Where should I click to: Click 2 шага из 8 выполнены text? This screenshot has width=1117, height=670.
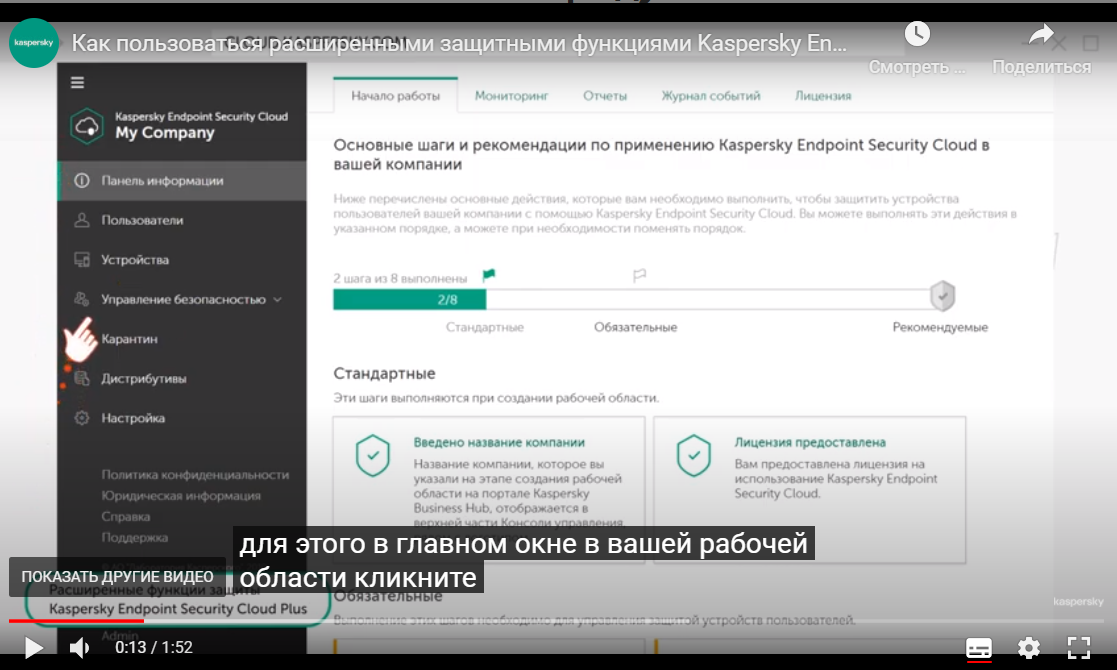click(x=400, y=278)
